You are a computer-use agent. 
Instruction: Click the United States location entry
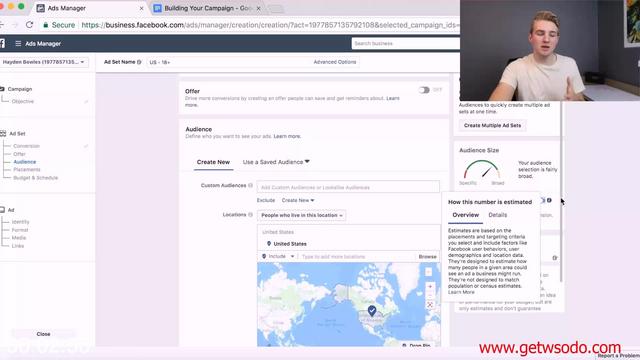tap(289, 244)
